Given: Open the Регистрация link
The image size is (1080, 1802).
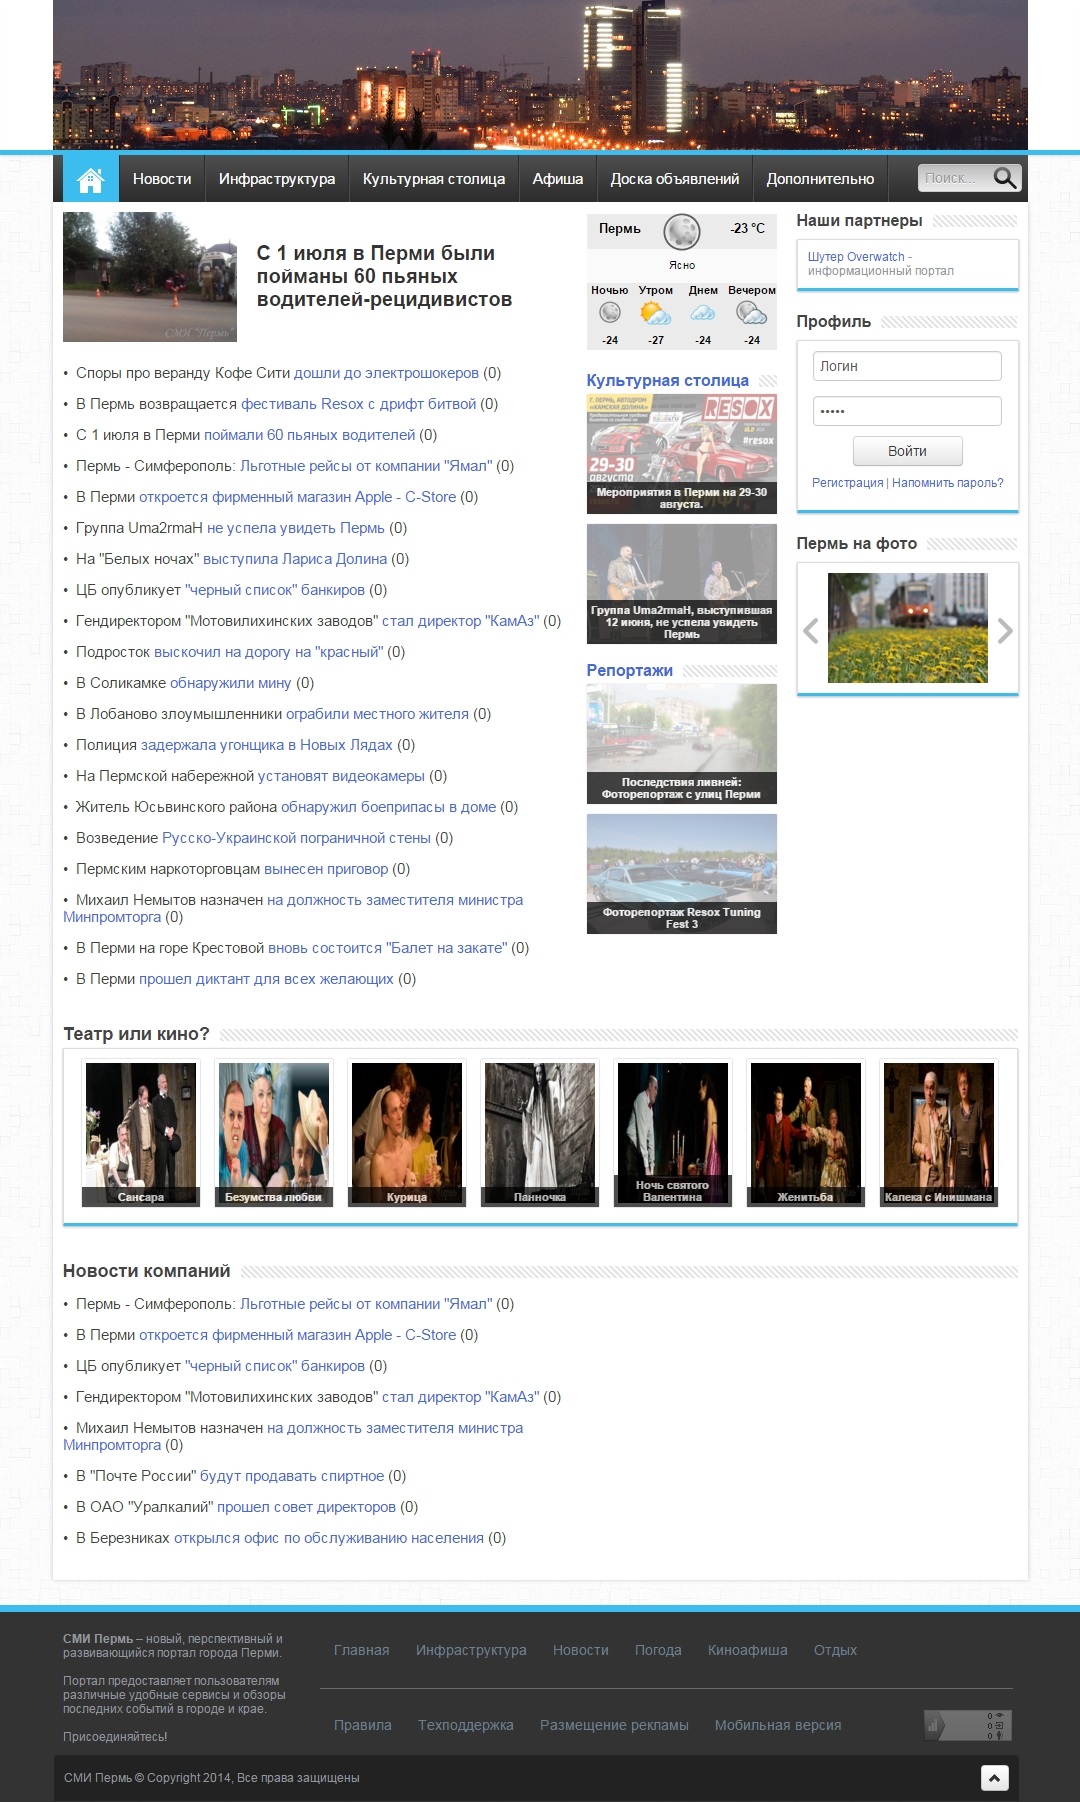Looking at the screenshot, I should pyautogui.click(x=848, y=483).
